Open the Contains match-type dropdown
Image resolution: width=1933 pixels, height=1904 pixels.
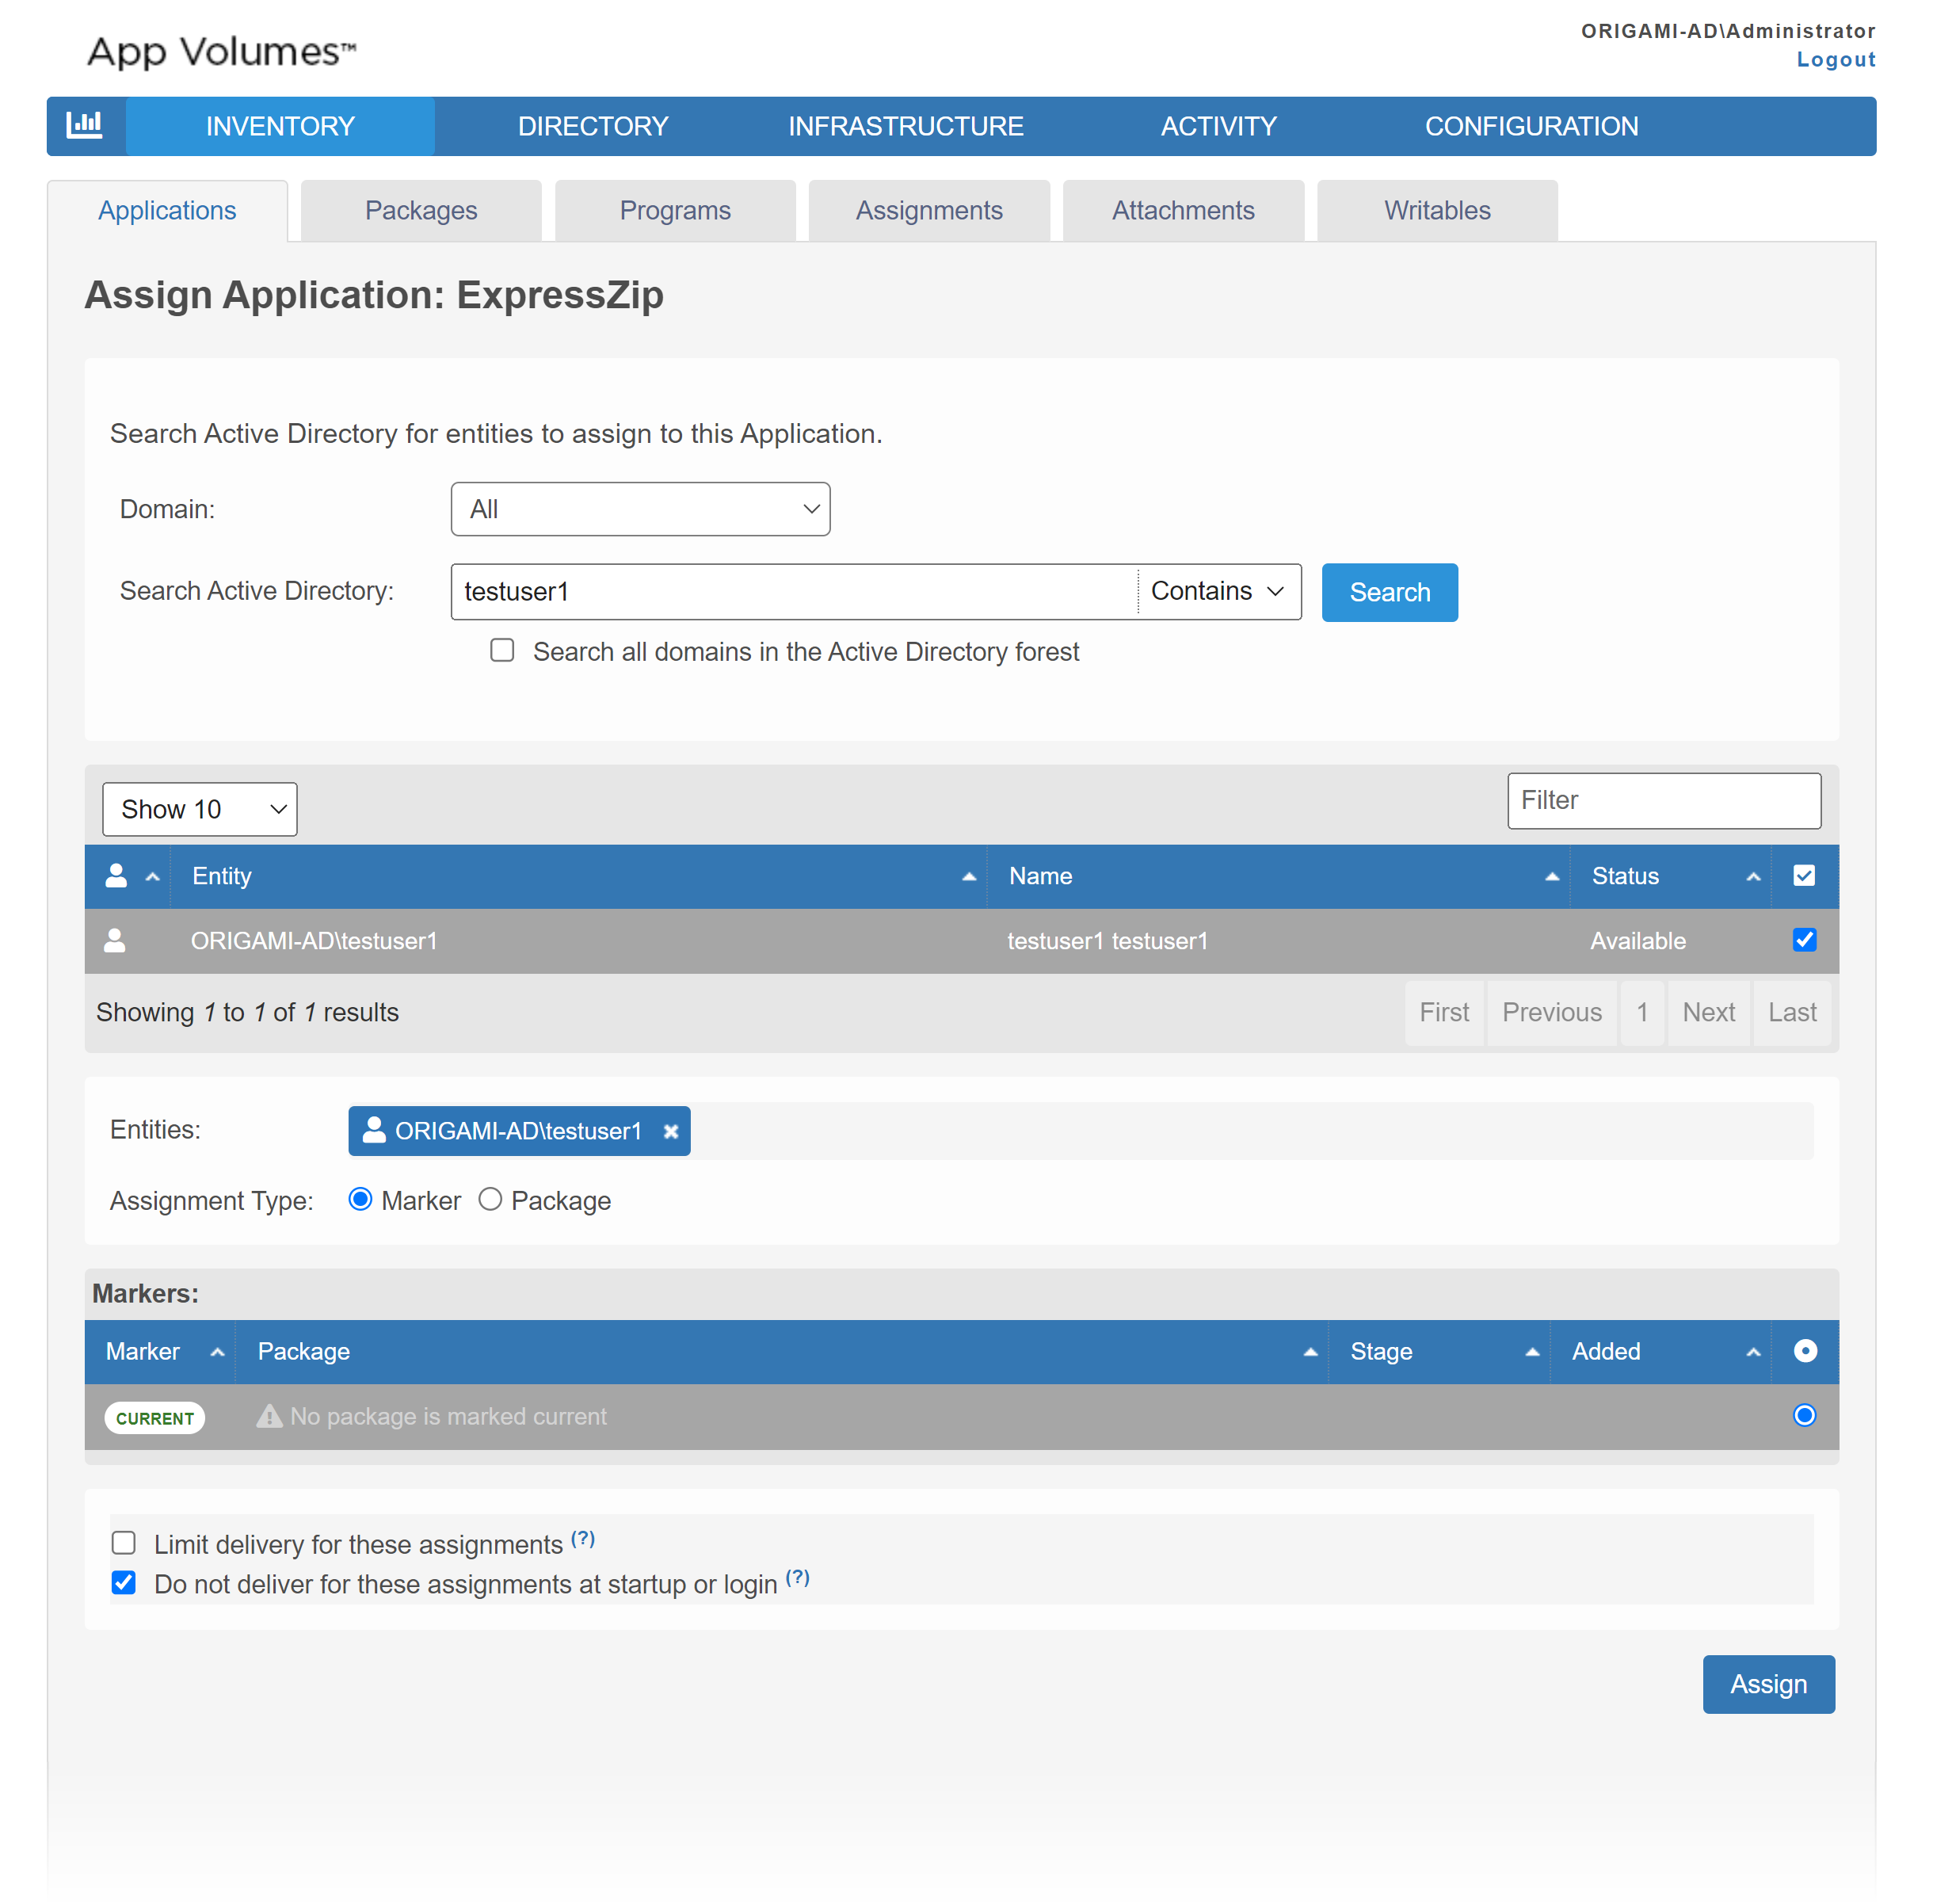coord(1218,591)
